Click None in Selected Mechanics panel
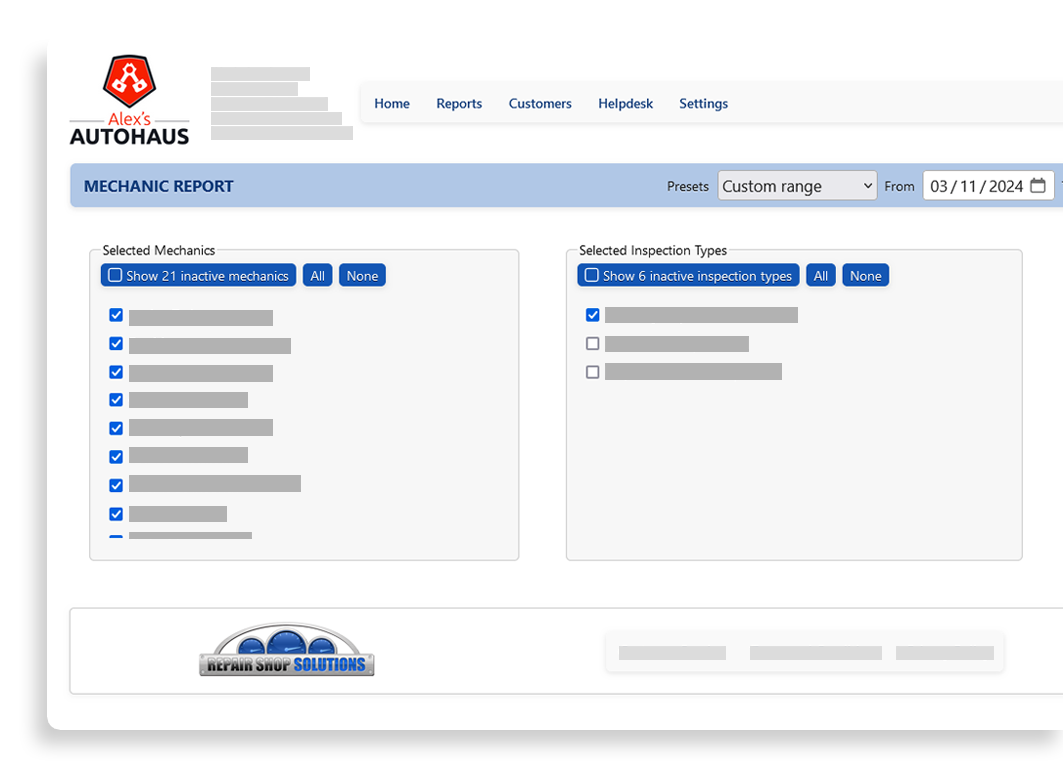The image size is (1063, 770). click(x=362, y=274)
